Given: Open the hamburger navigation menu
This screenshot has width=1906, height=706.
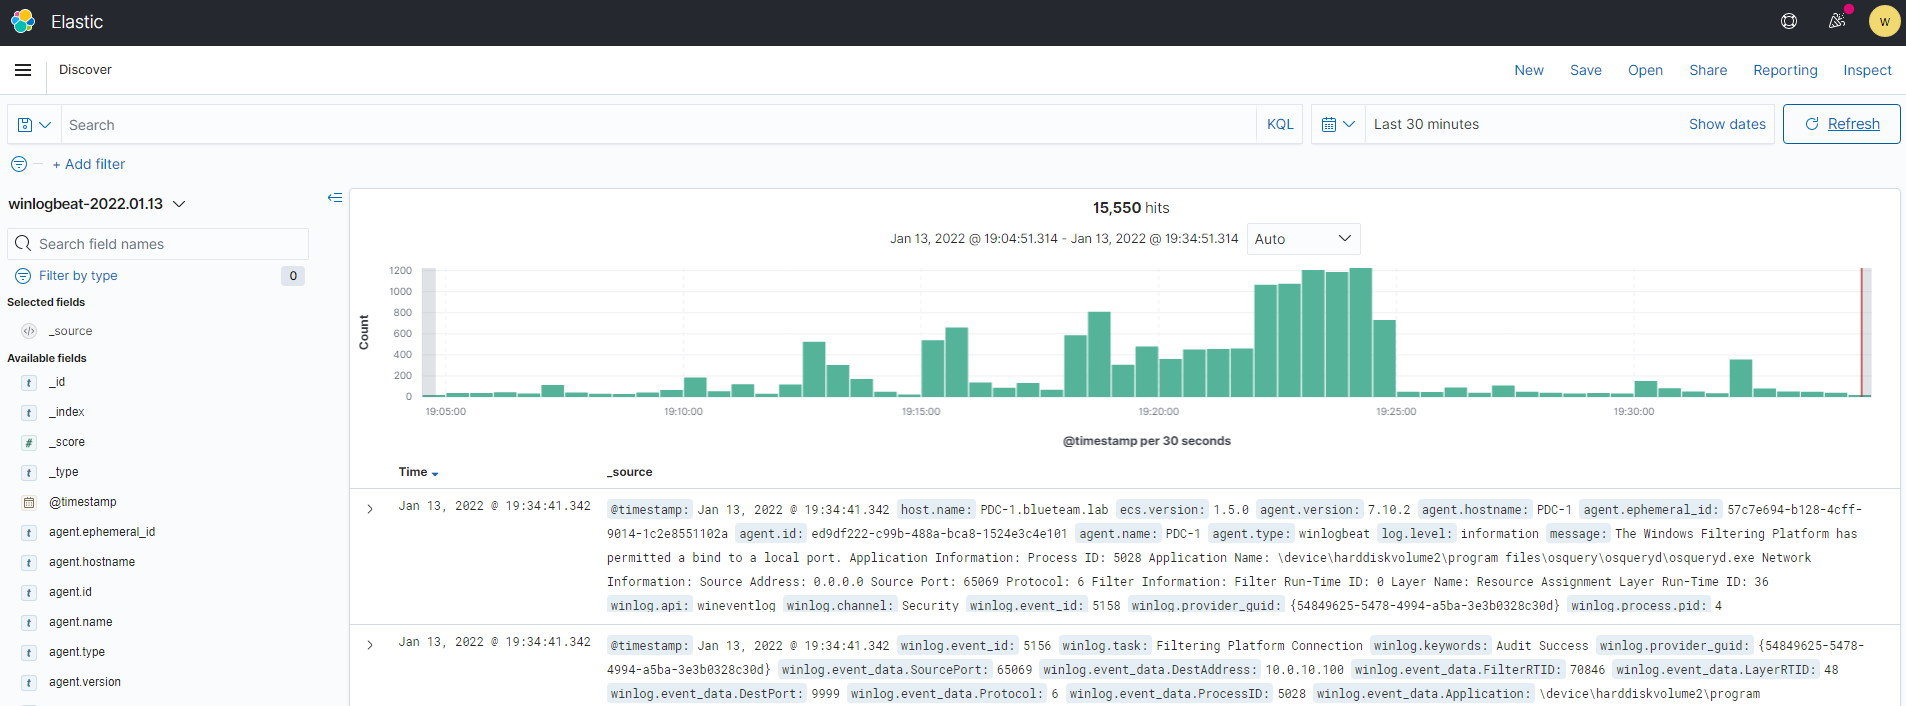Looking at the screenshot, I should pos(23,70).
